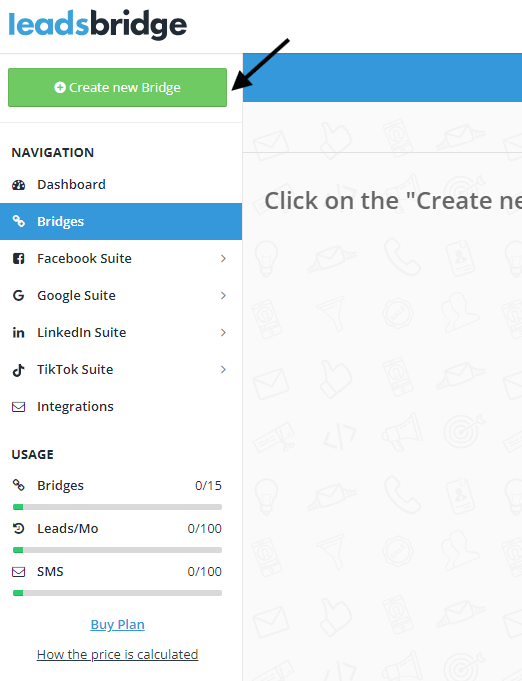Click the Facebook Suite logo icon
The image size is (522, 681).
pos(18,258)
